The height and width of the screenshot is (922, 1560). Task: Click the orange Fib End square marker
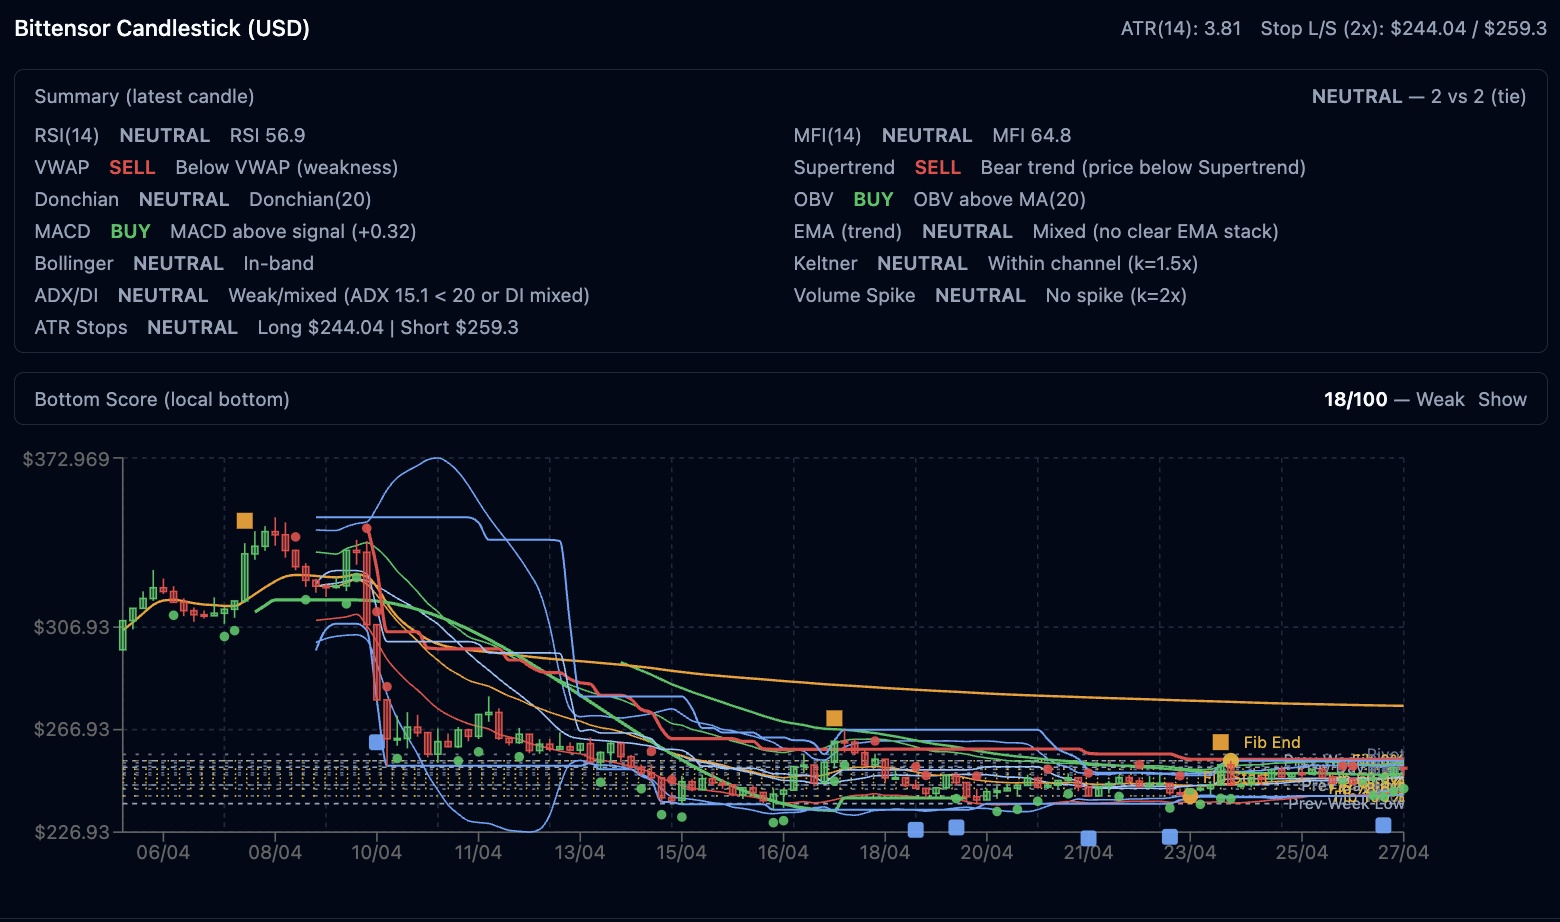point(1220,742)
